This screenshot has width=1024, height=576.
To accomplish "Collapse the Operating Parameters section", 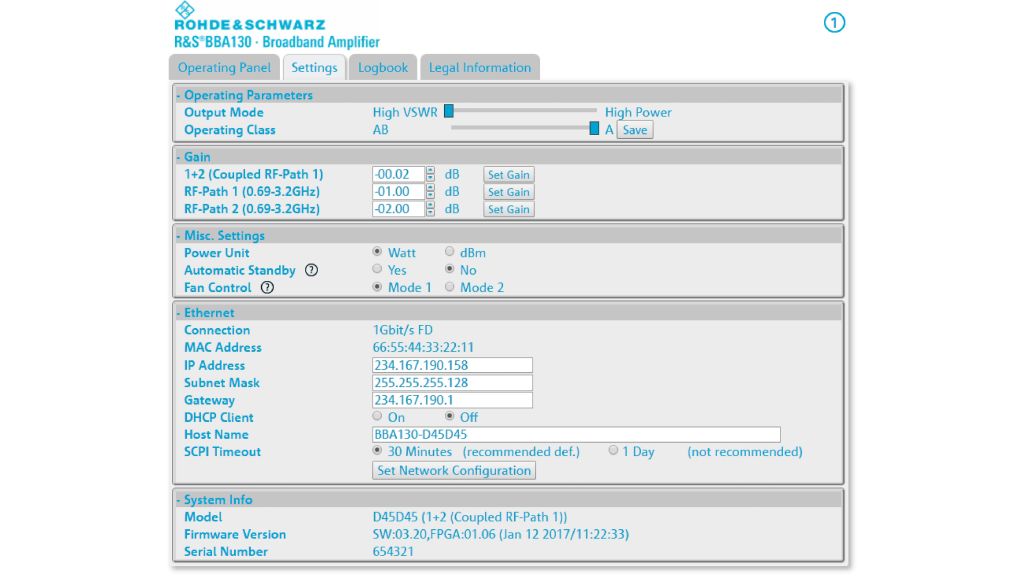I will pyautogui.click(x=244, y=95).
